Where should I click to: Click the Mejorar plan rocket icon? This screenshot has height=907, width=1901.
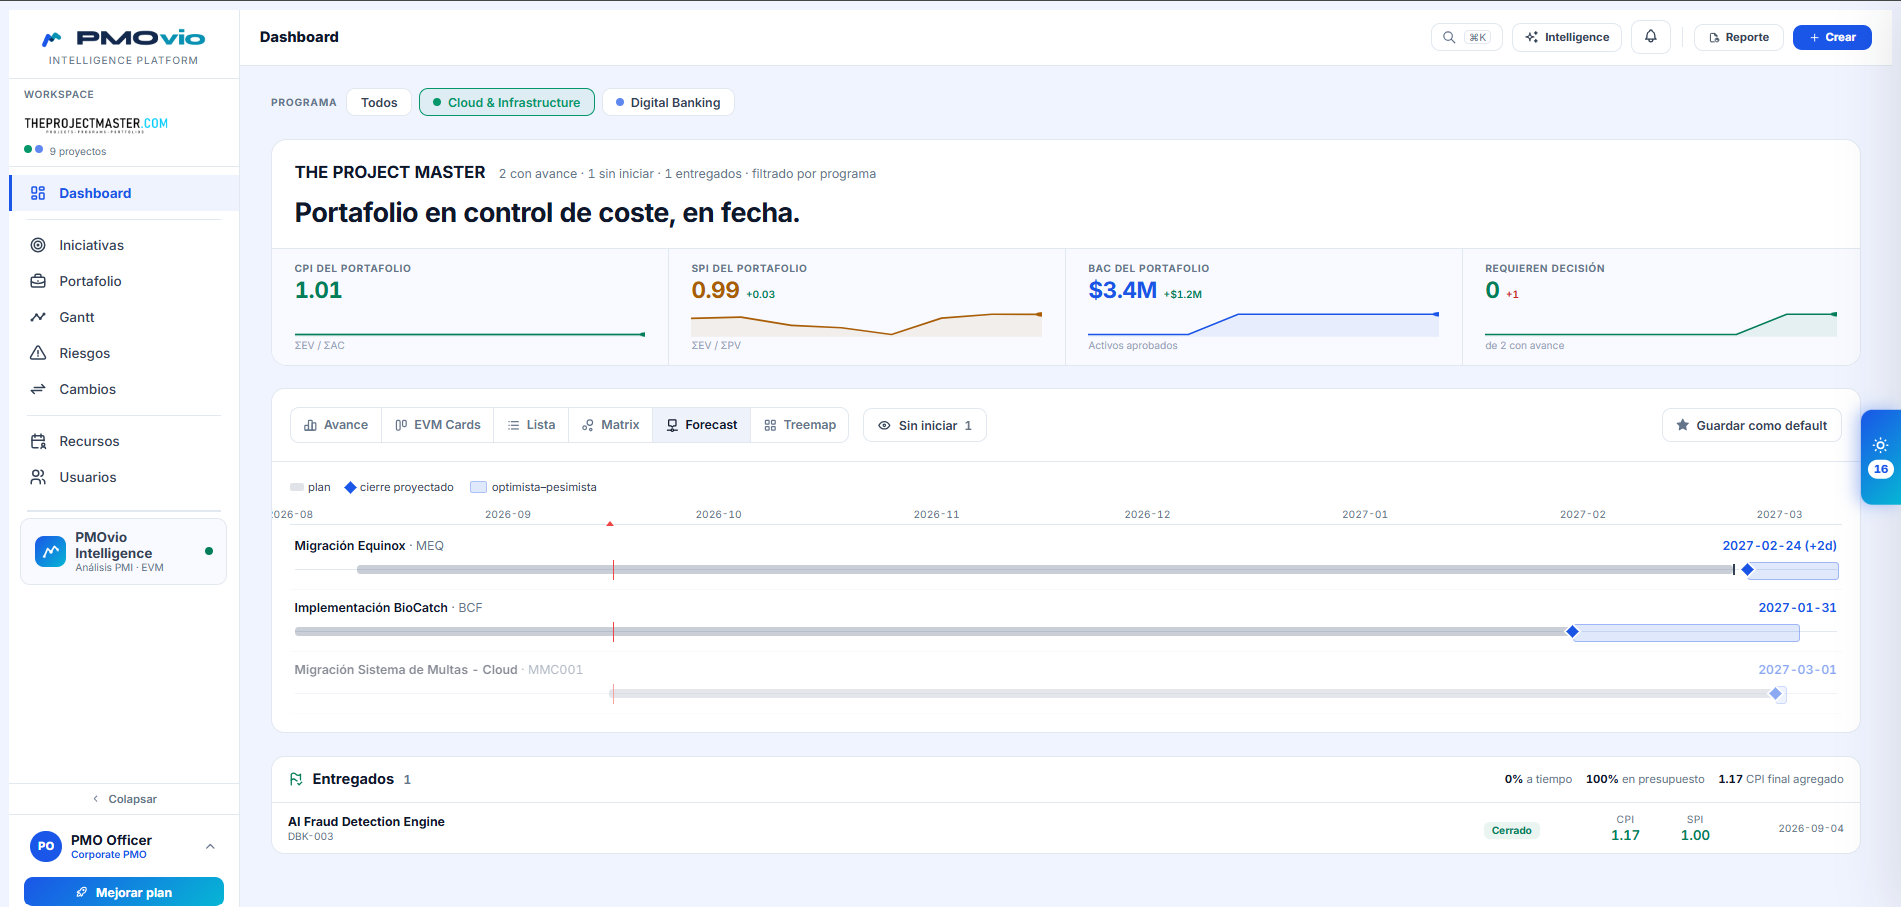82,892
